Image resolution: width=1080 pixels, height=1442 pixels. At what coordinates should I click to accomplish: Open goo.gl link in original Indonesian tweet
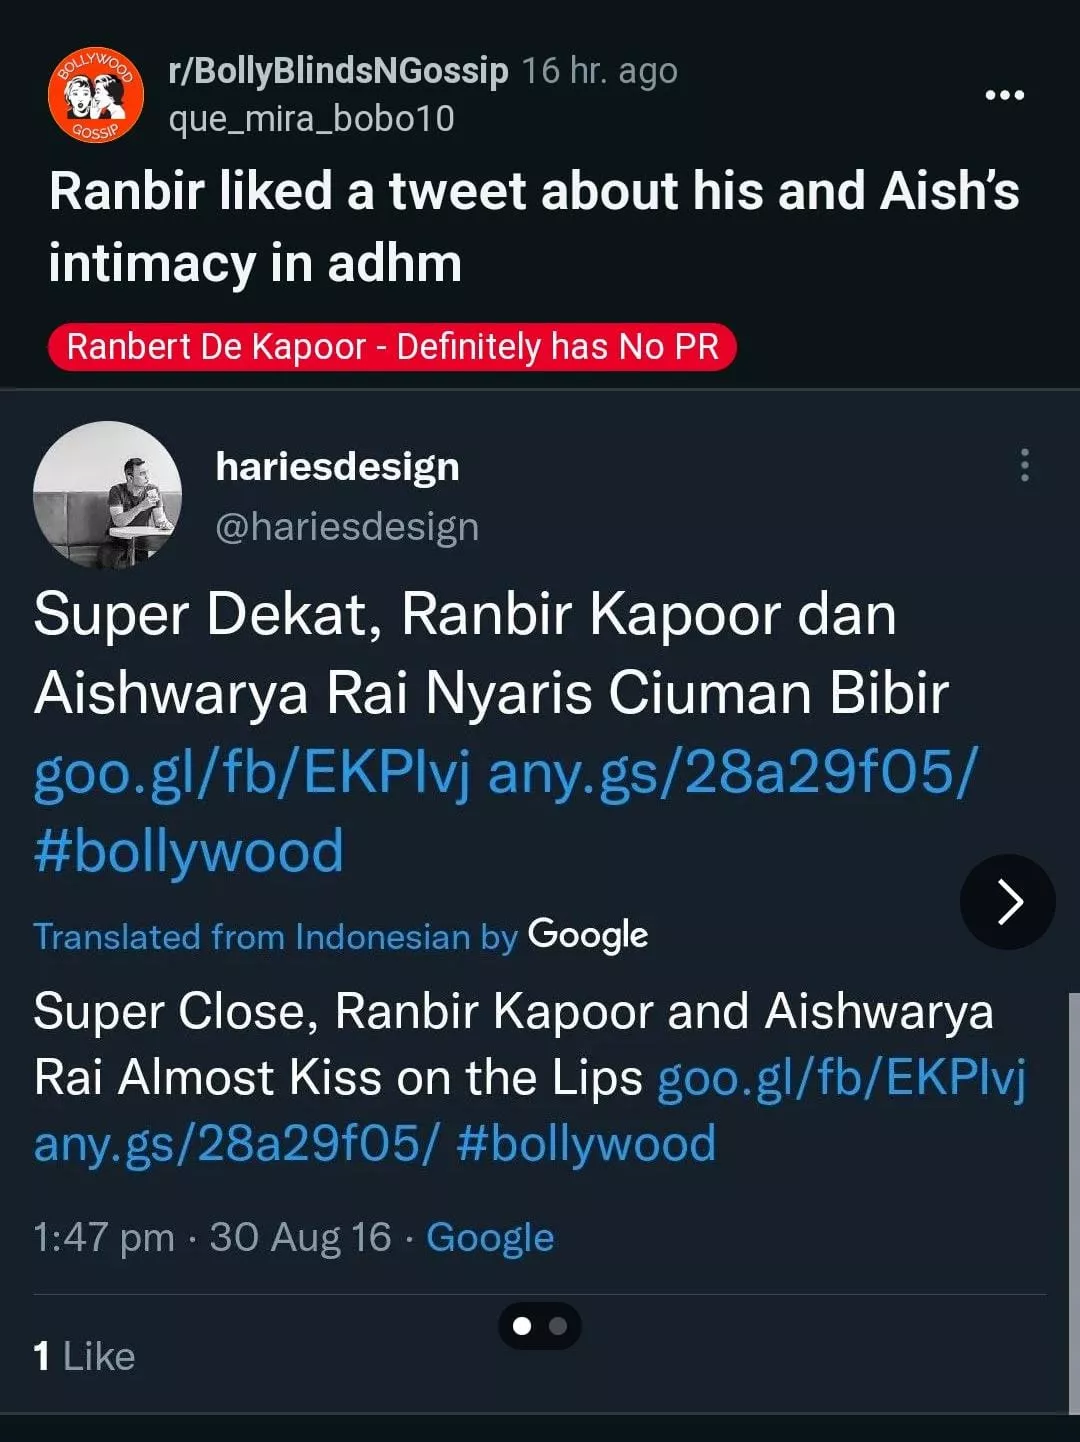[252, 773]
